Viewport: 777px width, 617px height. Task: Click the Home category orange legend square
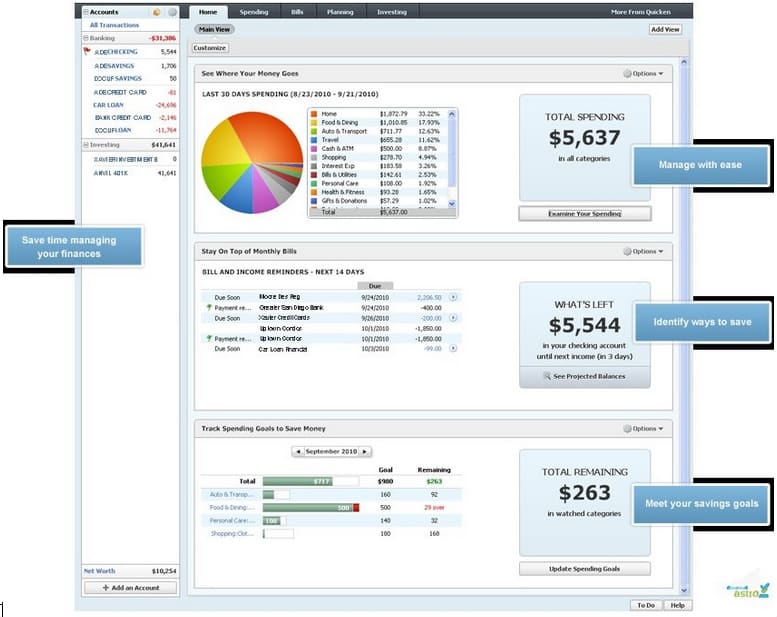pyautogui.click(x=314, y=114)
